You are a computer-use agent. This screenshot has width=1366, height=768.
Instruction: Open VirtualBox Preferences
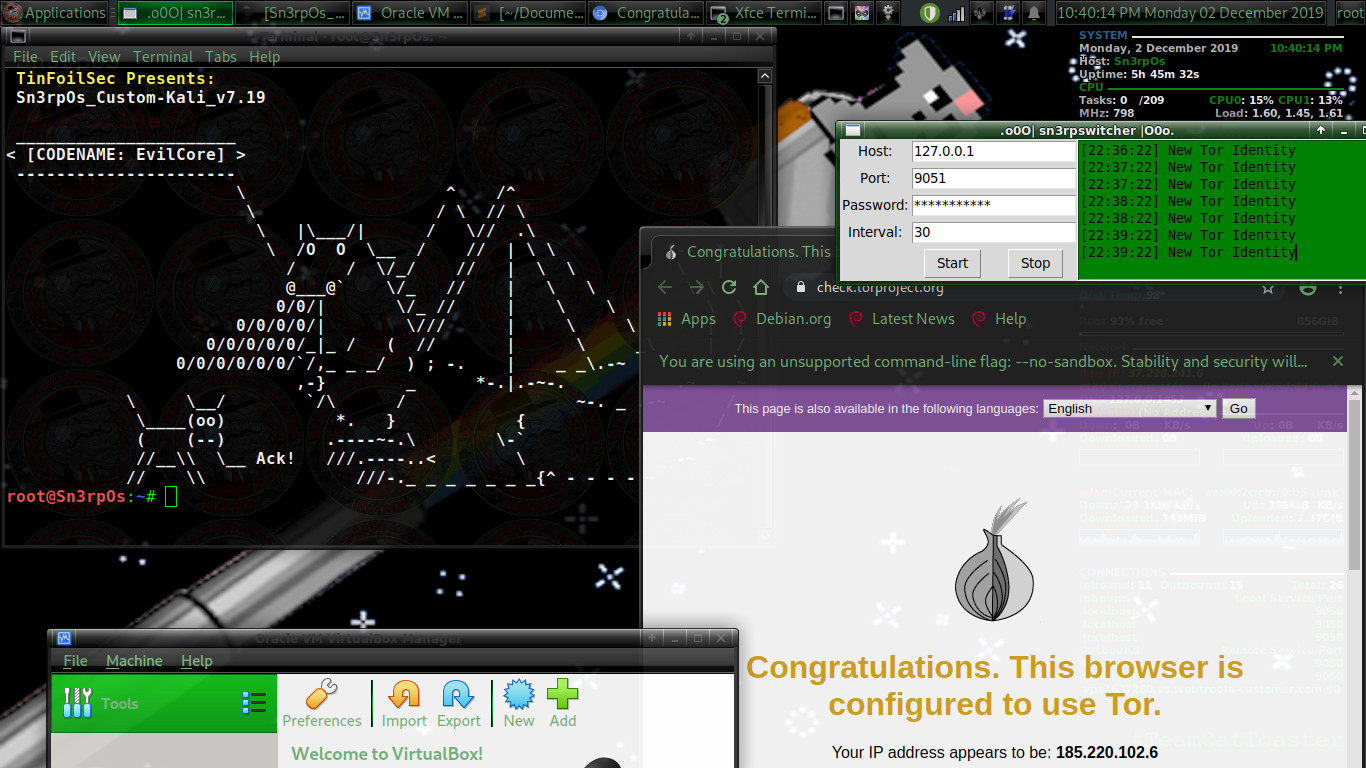(x=321, y=704)
